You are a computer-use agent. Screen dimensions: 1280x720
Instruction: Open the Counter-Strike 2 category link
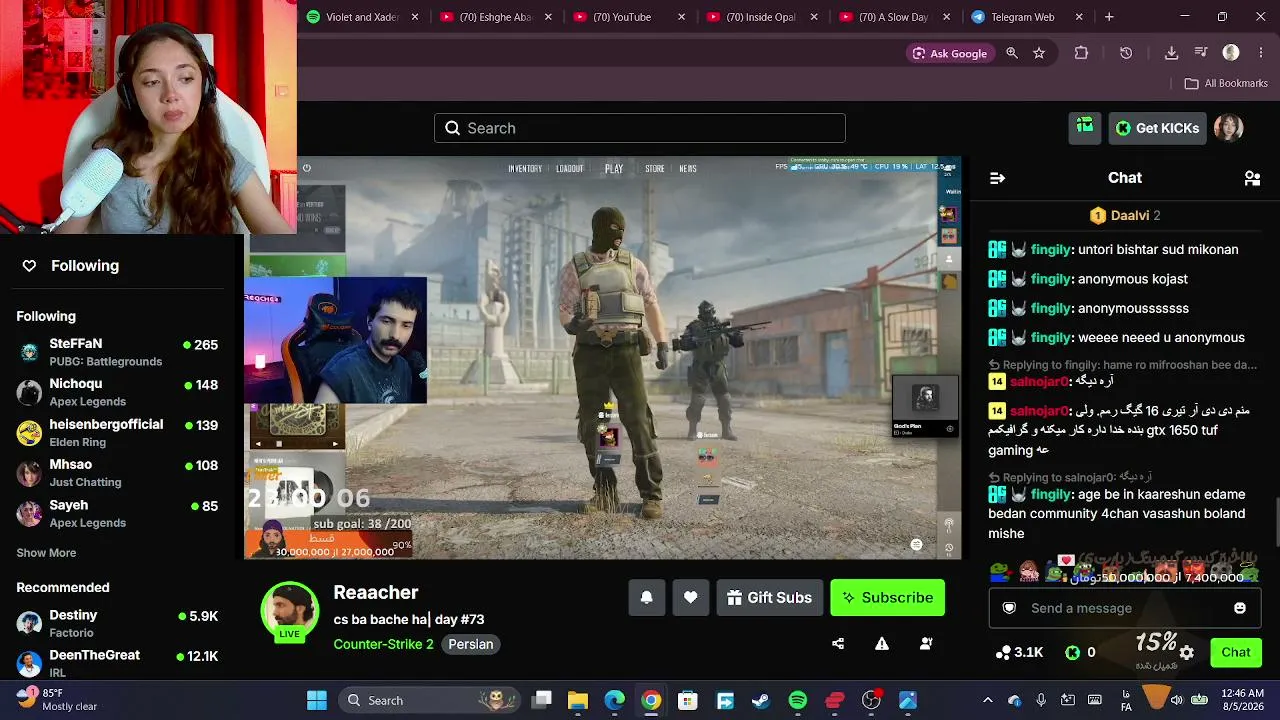coord(383,644)
